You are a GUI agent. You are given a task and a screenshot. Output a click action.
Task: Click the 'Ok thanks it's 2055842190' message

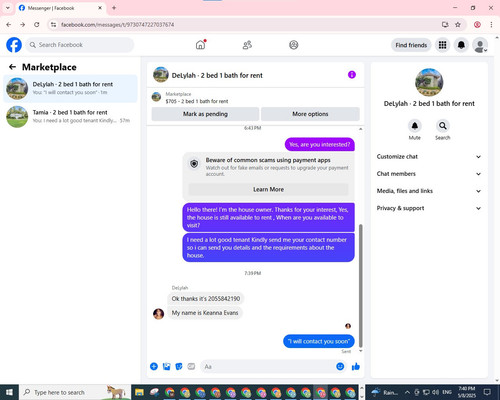[206, 299]
